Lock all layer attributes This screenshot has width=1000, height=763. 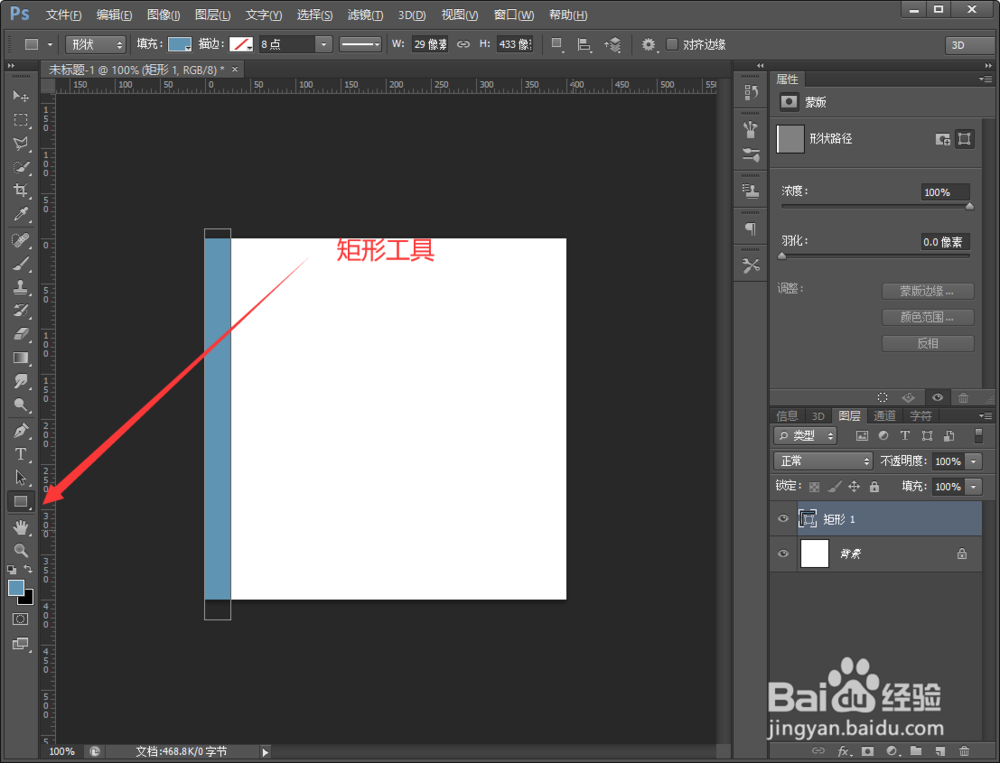pyautogui.click(x=874, y=487)
